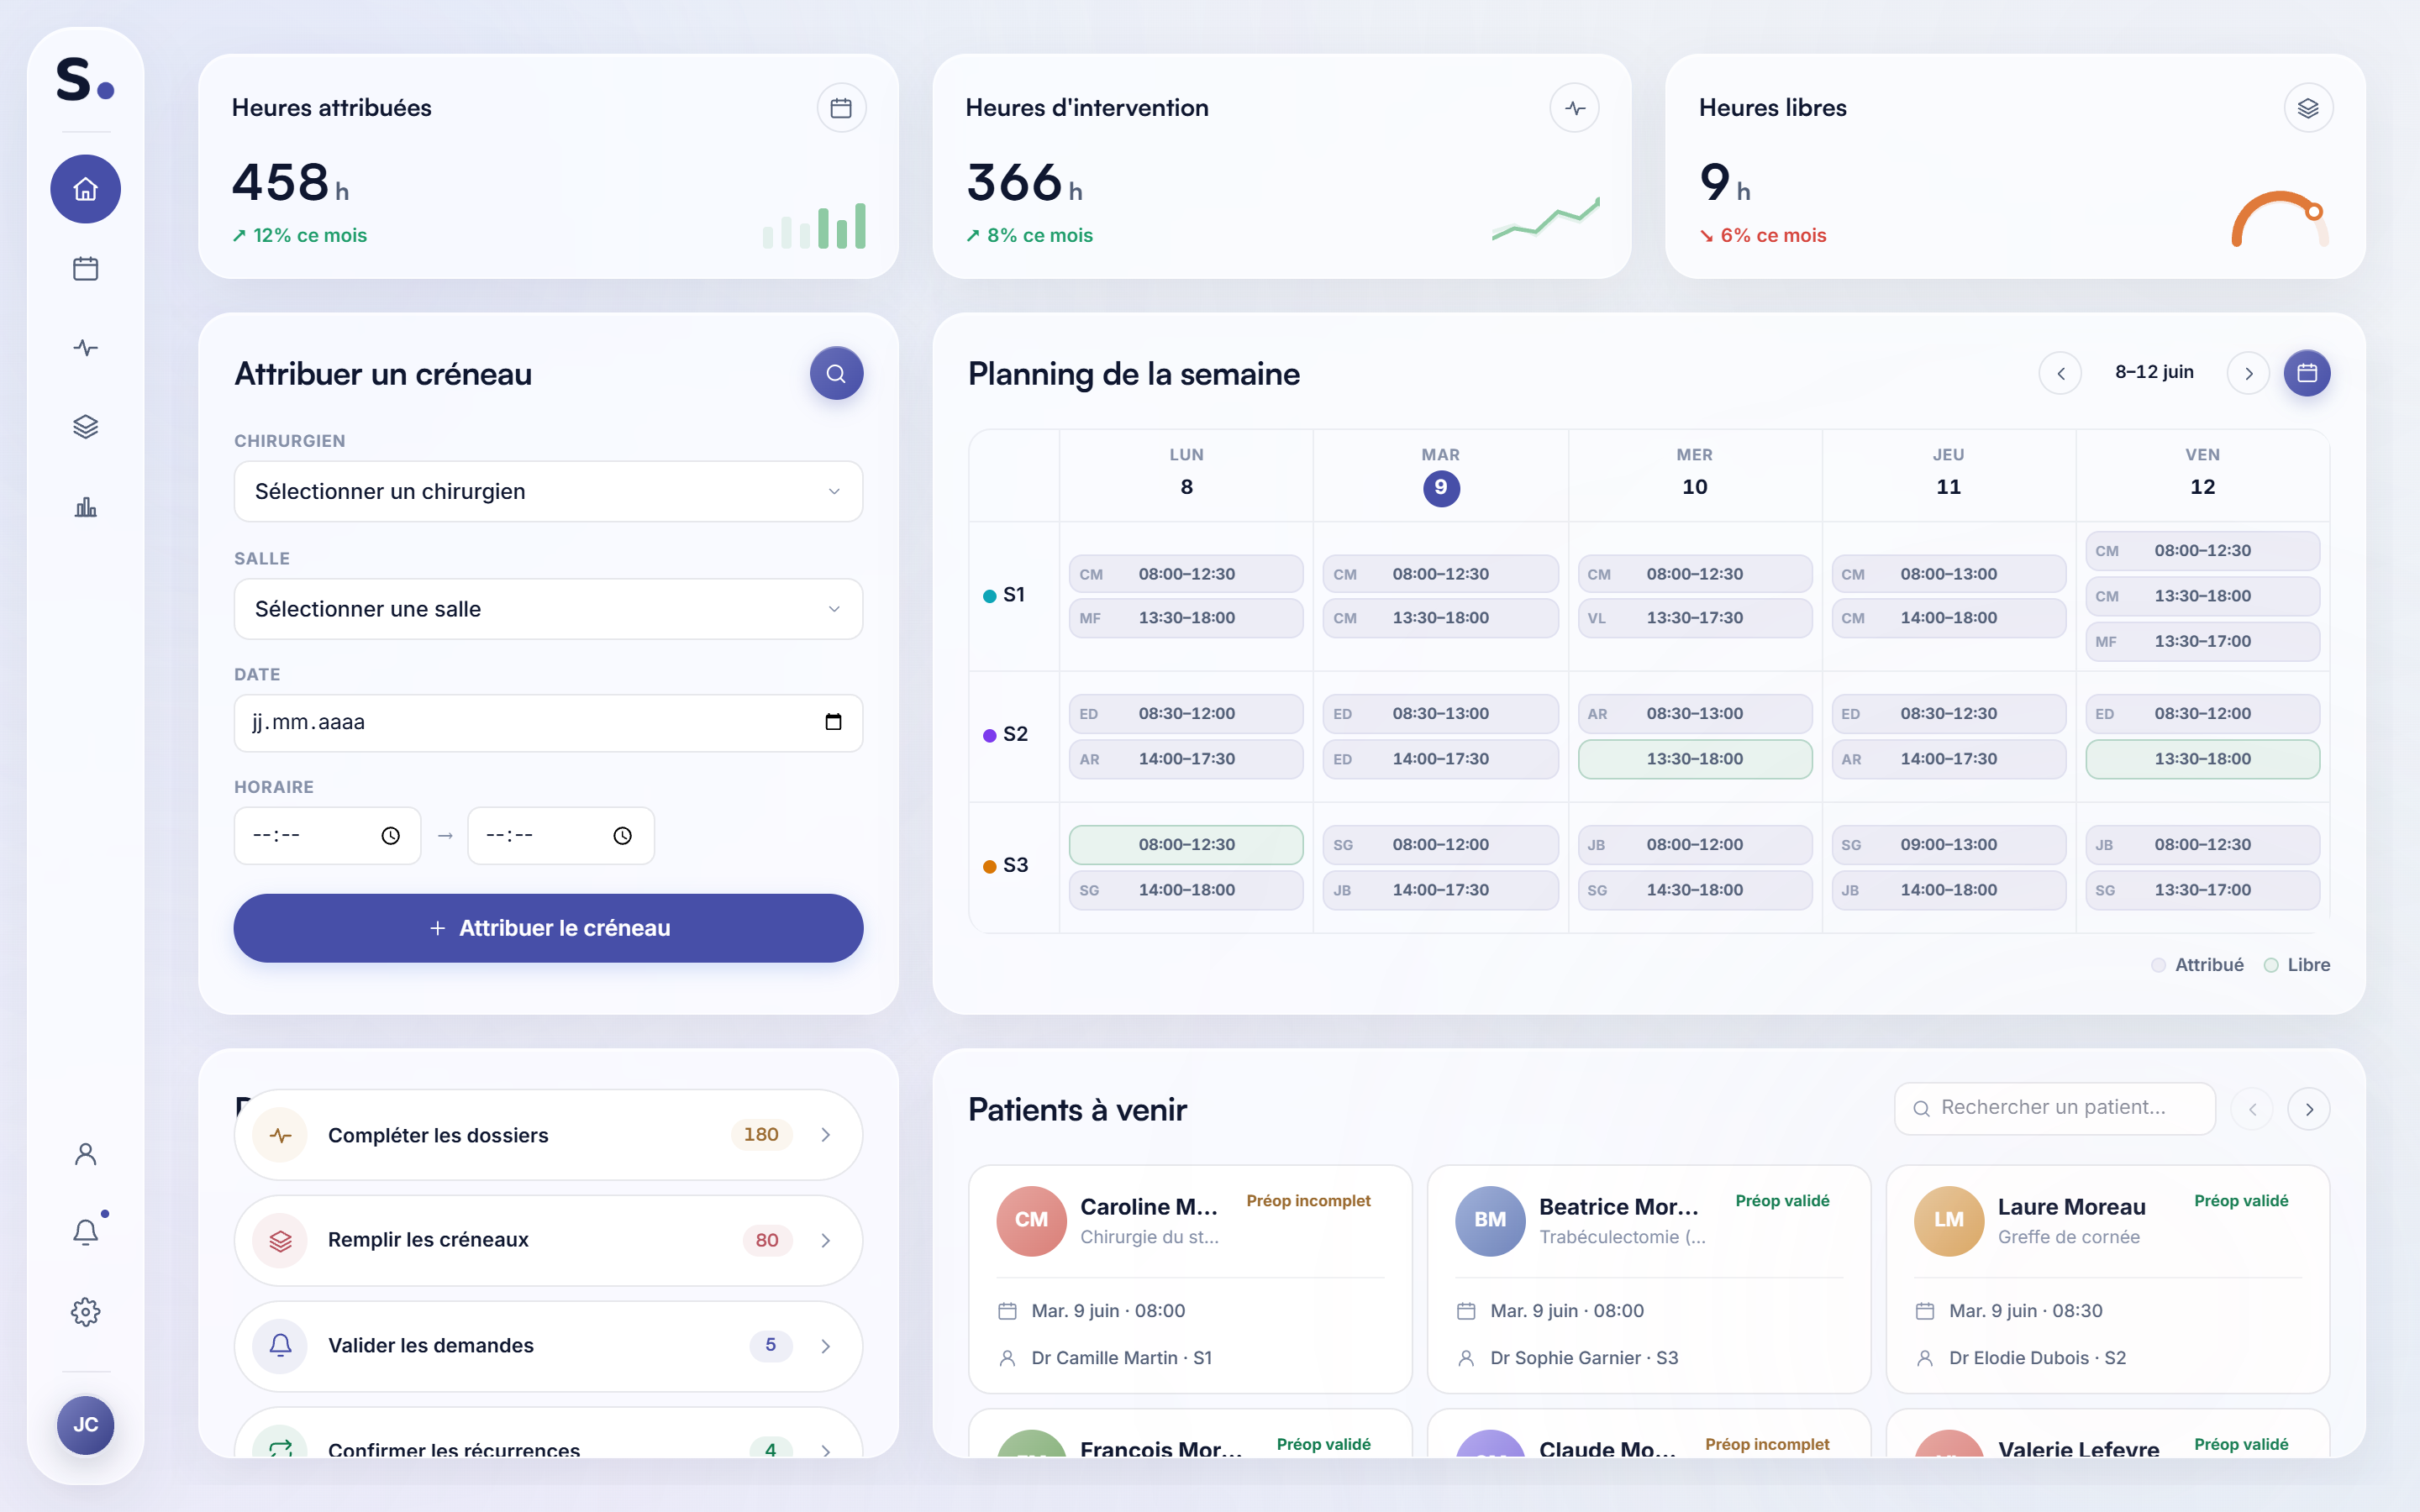Viewport: 2420px width, 1512px height.
Task: Open Beatrice Mor... patient card
Action: click(1649, 1279)
